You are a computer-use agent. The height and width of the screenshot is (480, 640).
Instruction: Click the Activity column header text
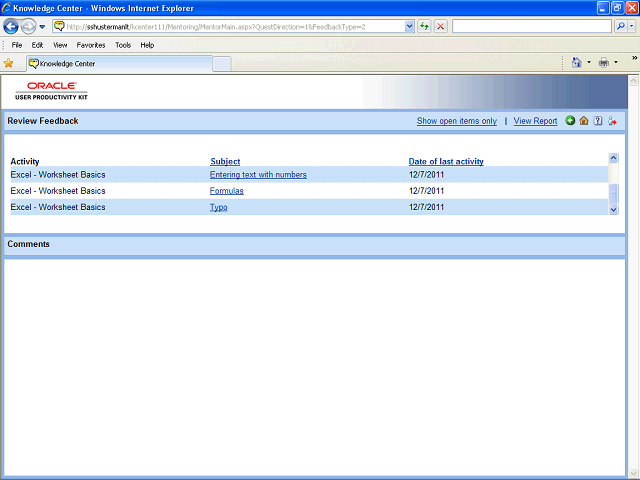pos(25,162)
